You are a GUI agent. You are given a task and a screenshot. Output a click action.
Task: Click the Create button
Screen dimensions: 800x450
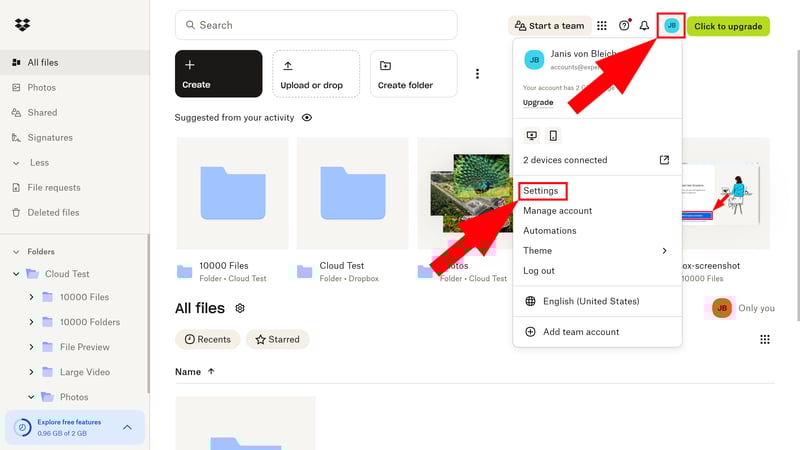click(x=218, y=74)
